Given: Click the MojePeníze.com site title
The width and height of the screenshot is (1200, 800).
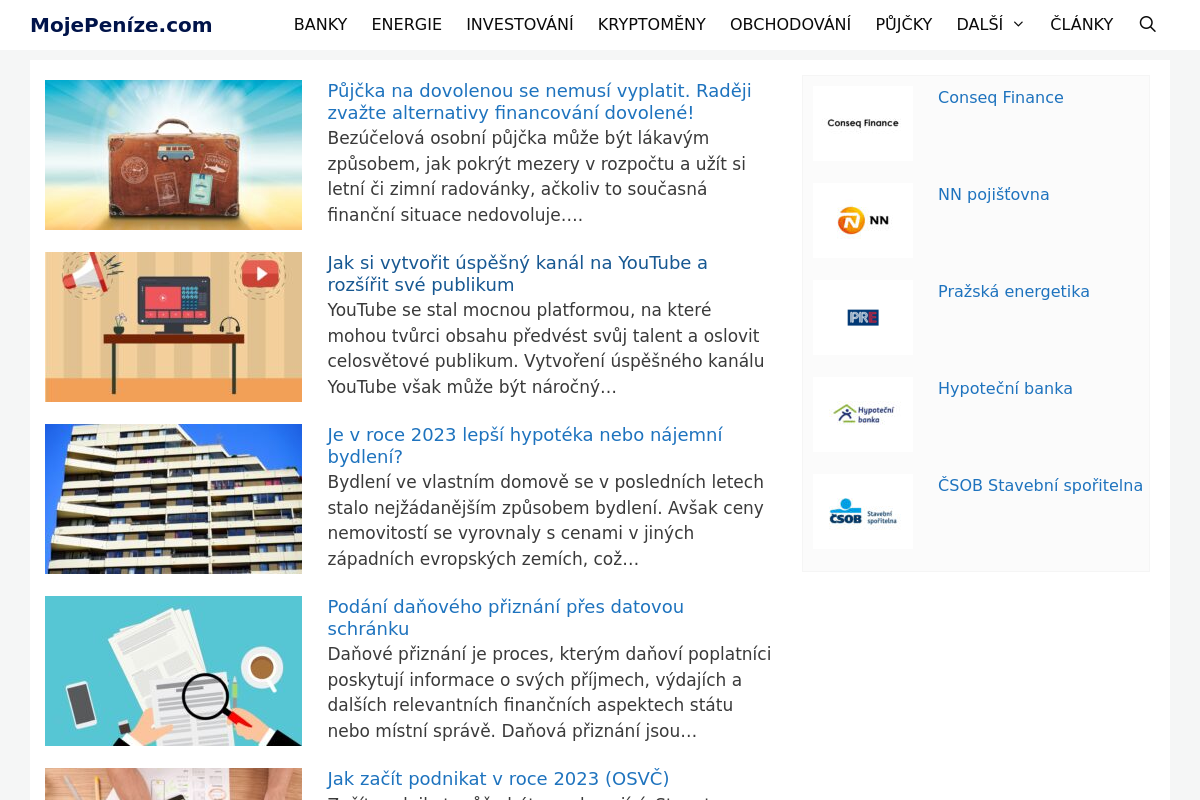Looking at the screenshot, I should click(x=121, y=25).
